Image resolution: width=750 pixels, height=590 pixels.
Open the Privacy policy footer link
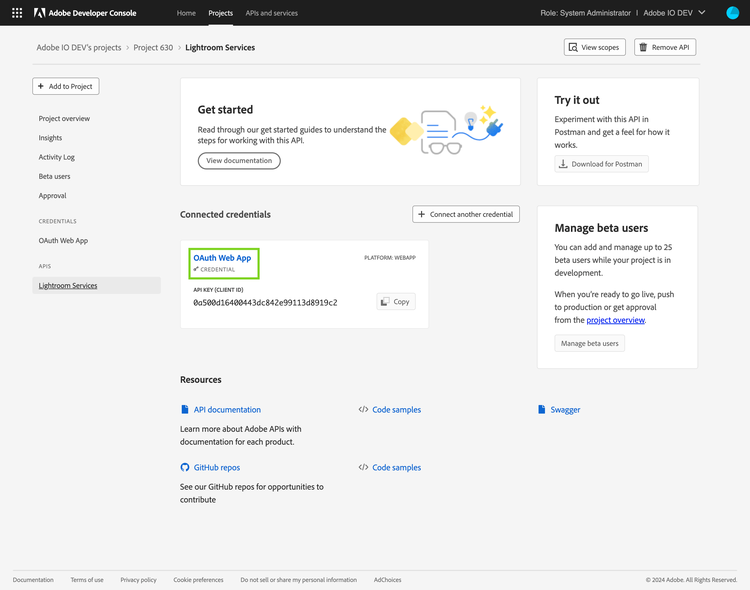point(138,580)
